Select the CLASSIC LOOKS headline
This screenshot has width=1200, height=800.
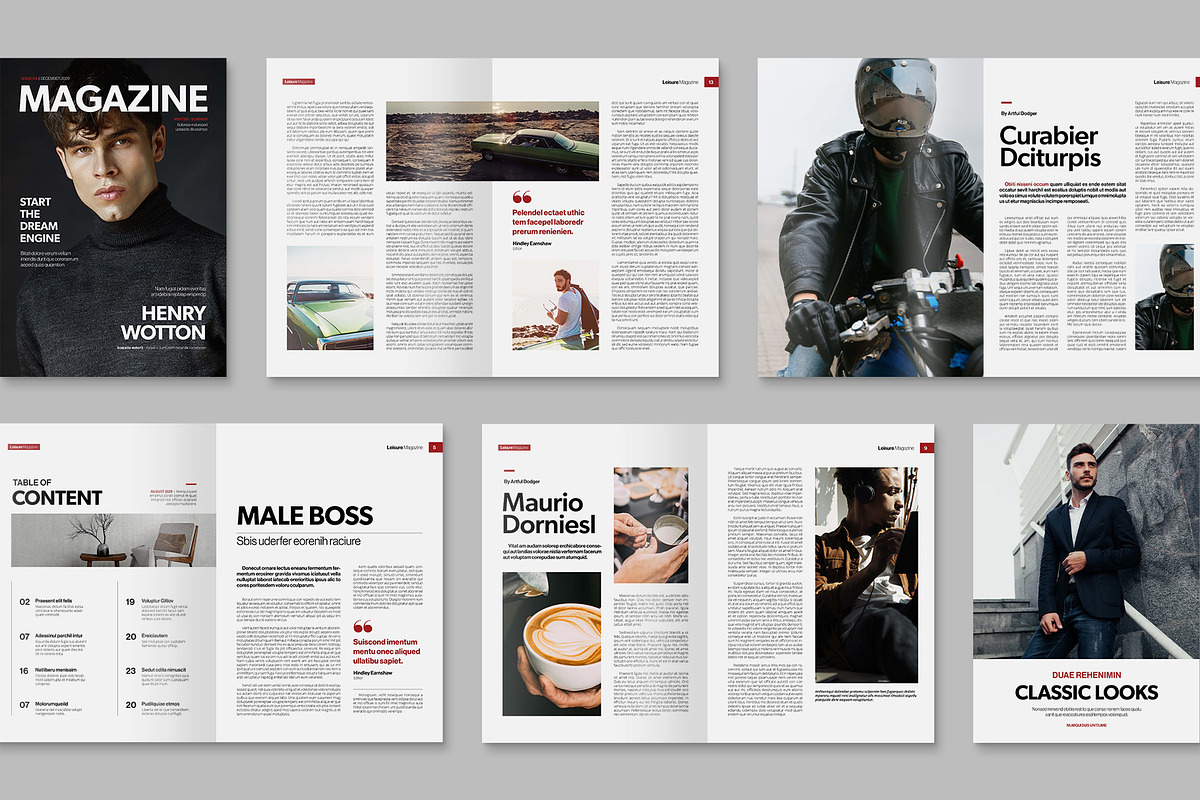[1086, 692]
